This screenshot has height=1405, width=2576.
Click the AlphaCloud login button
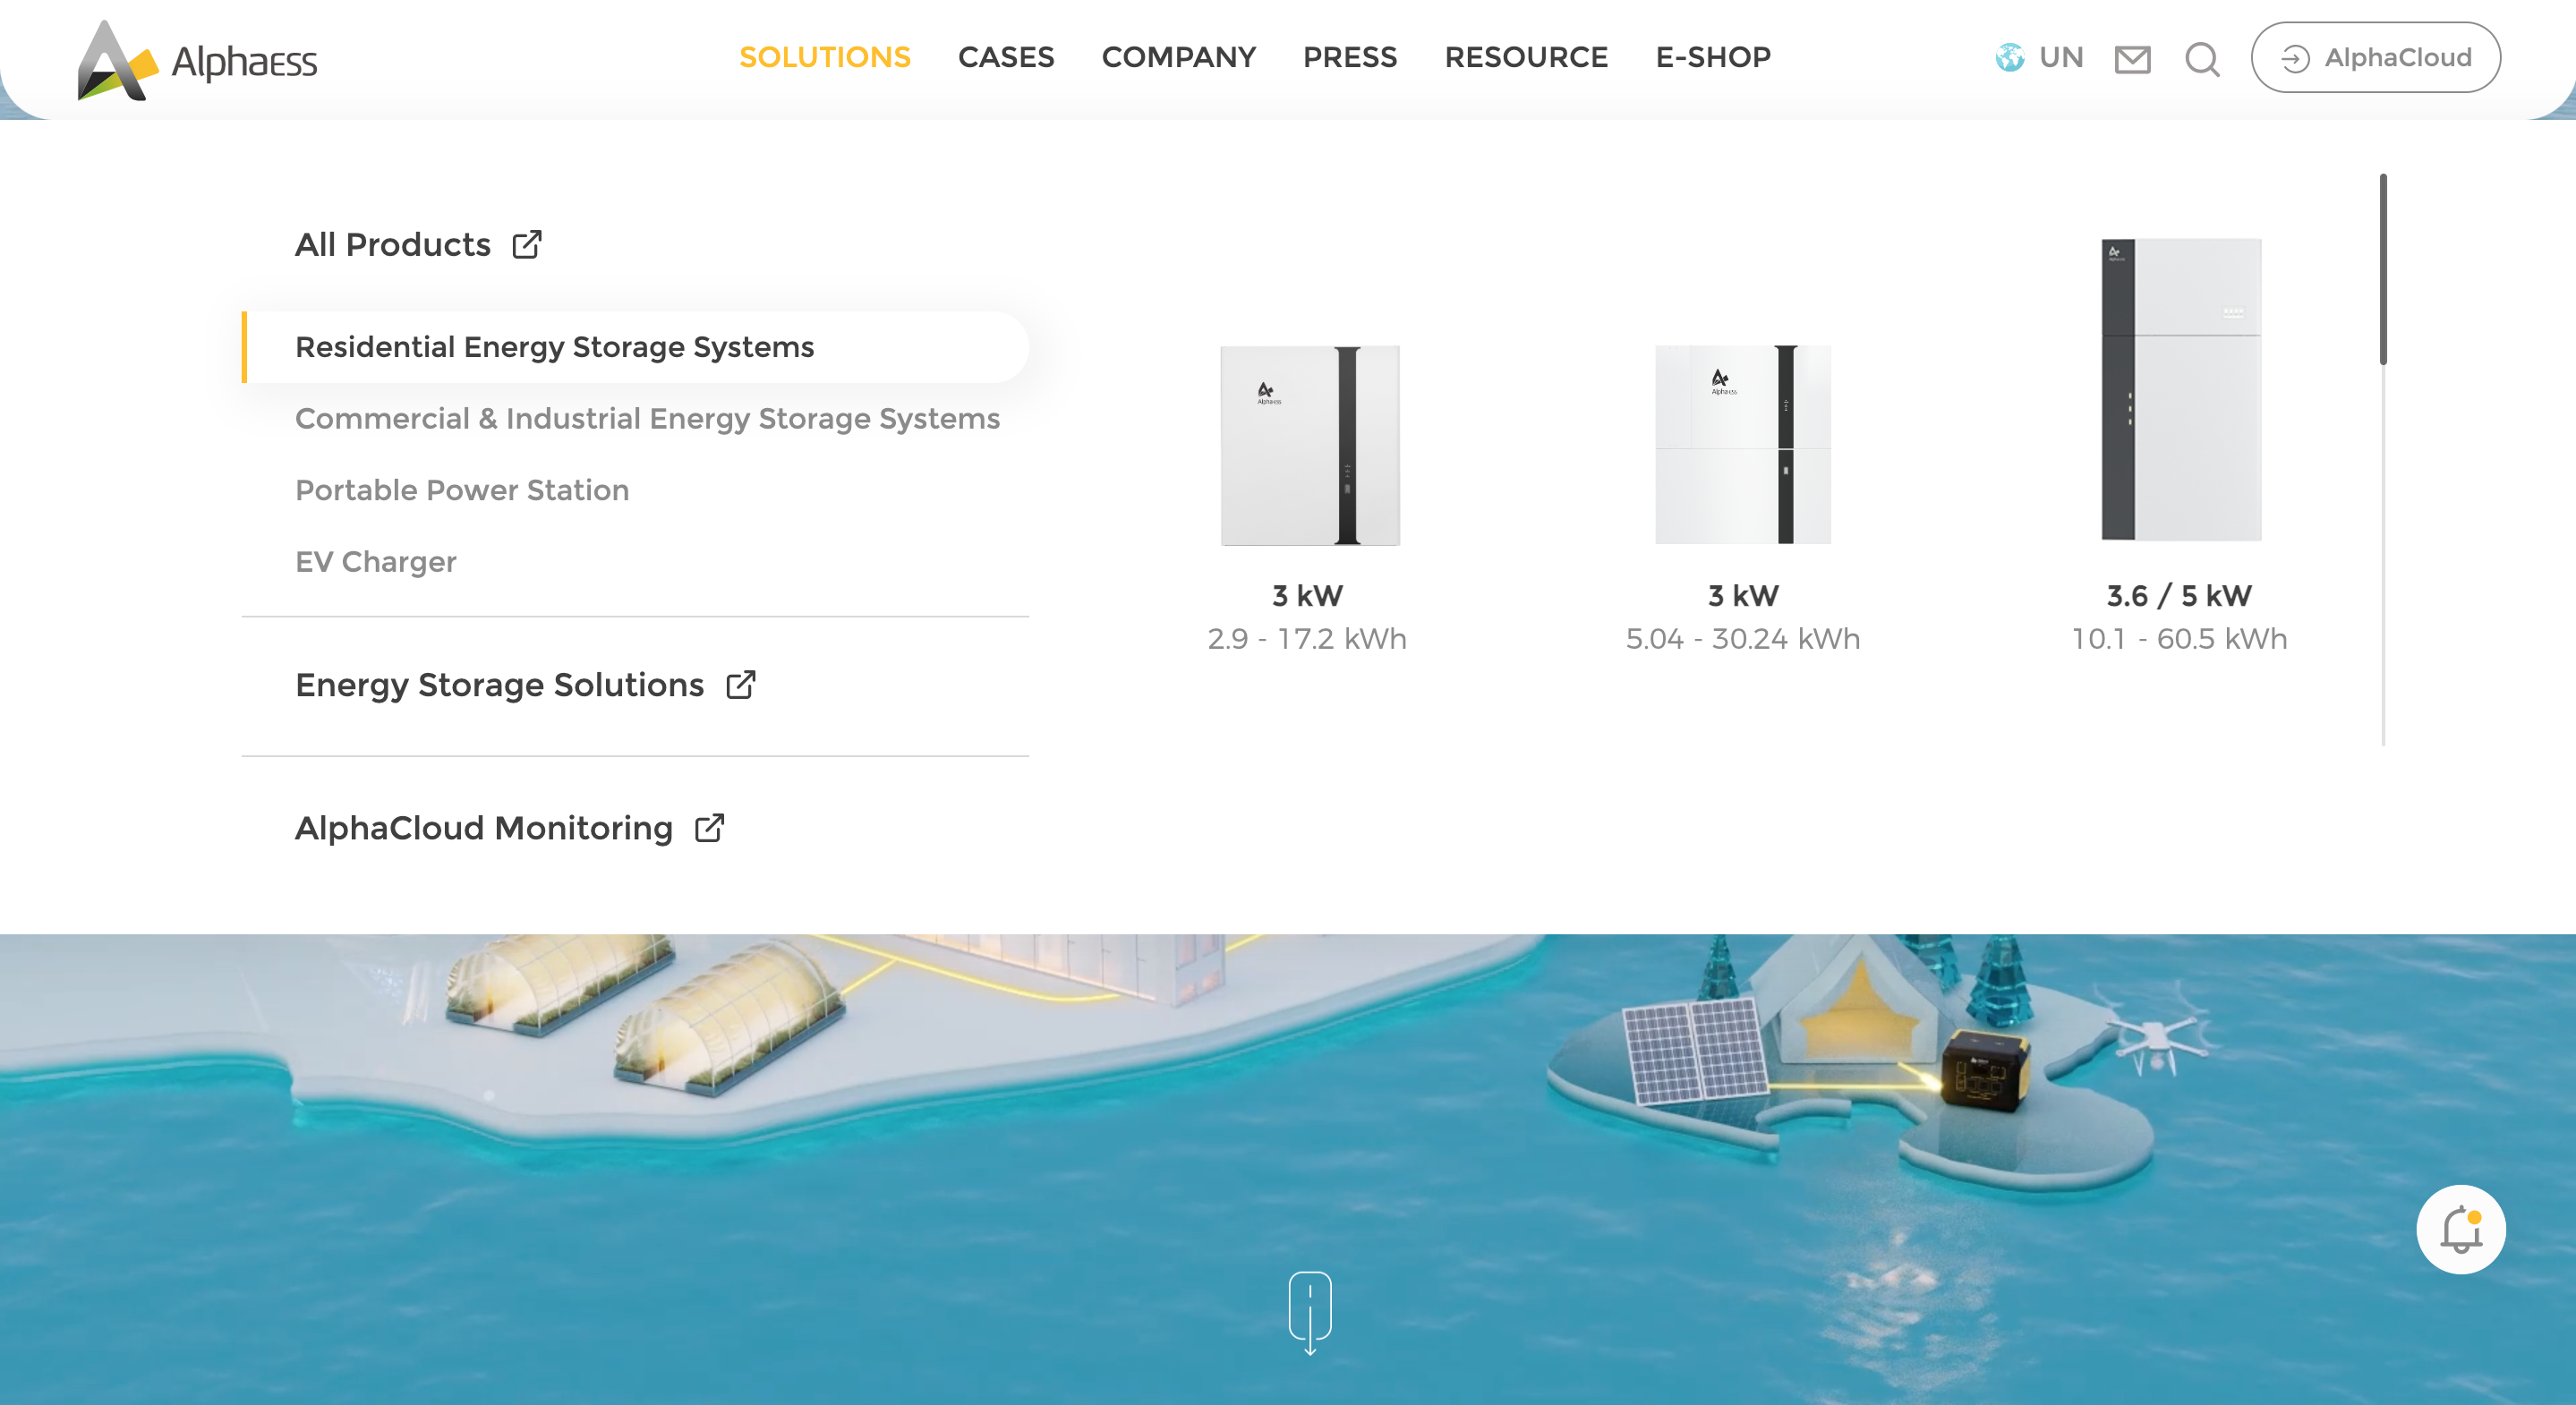(x=2376, y=58)
